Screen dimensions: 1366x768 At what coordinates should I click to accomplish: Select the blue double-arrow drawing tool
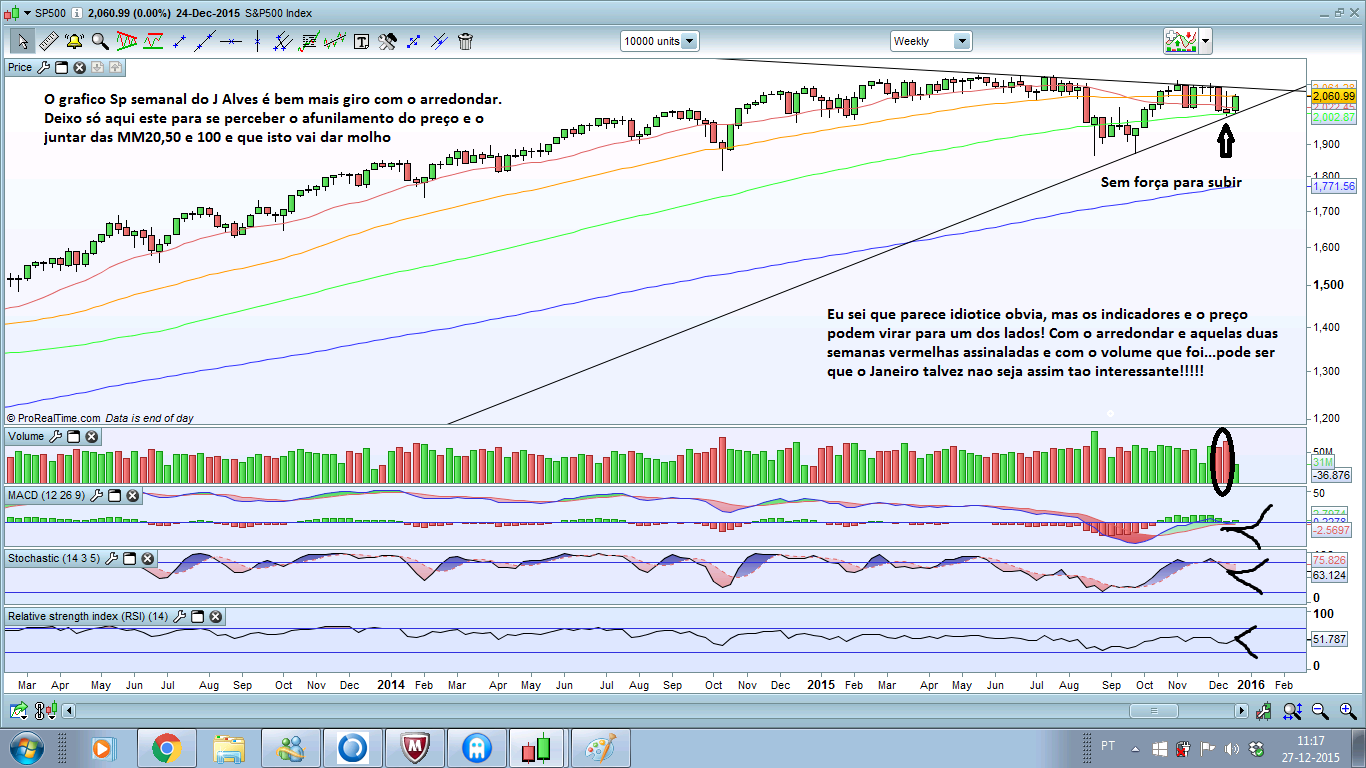pos(414,41)
